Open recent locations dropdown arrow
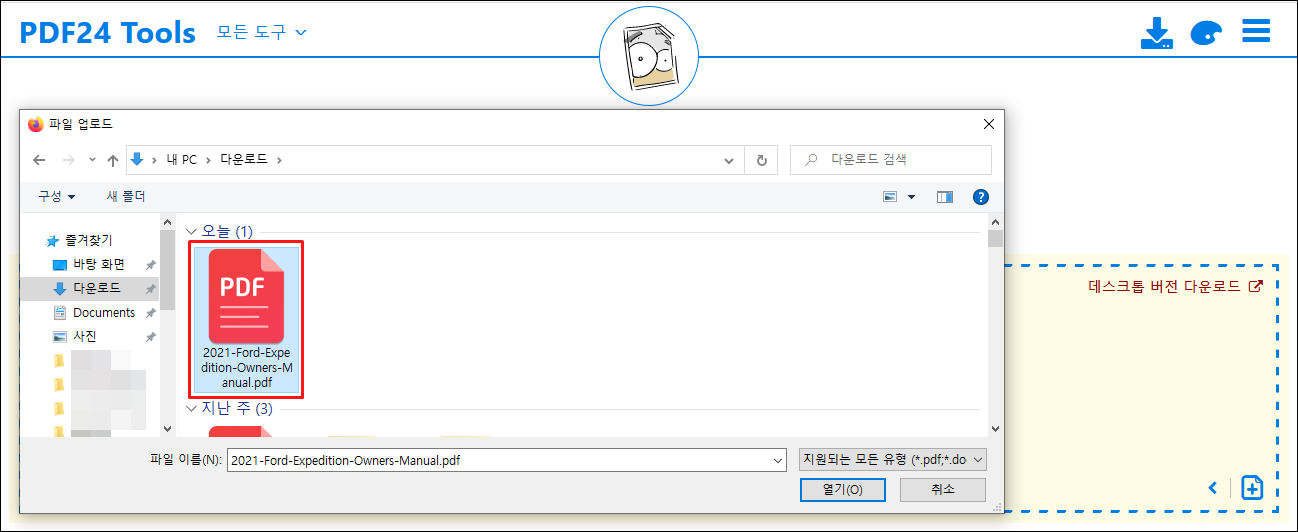The image size is (1298, 532). 92,160
